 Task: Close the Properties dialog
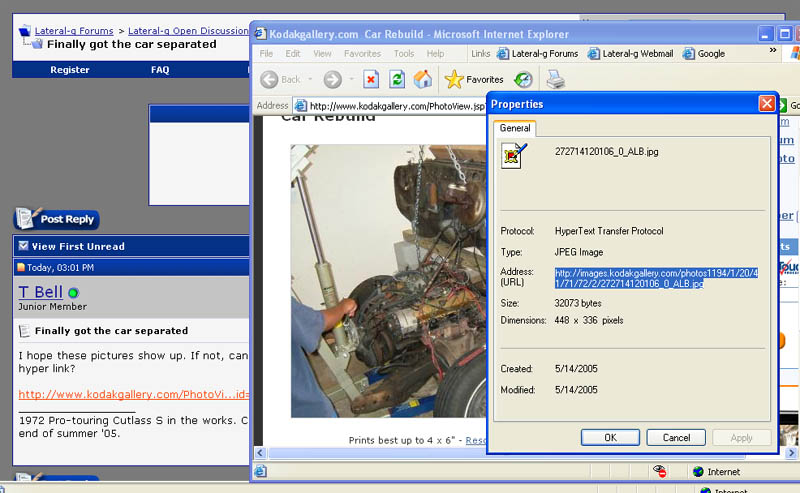766,104
